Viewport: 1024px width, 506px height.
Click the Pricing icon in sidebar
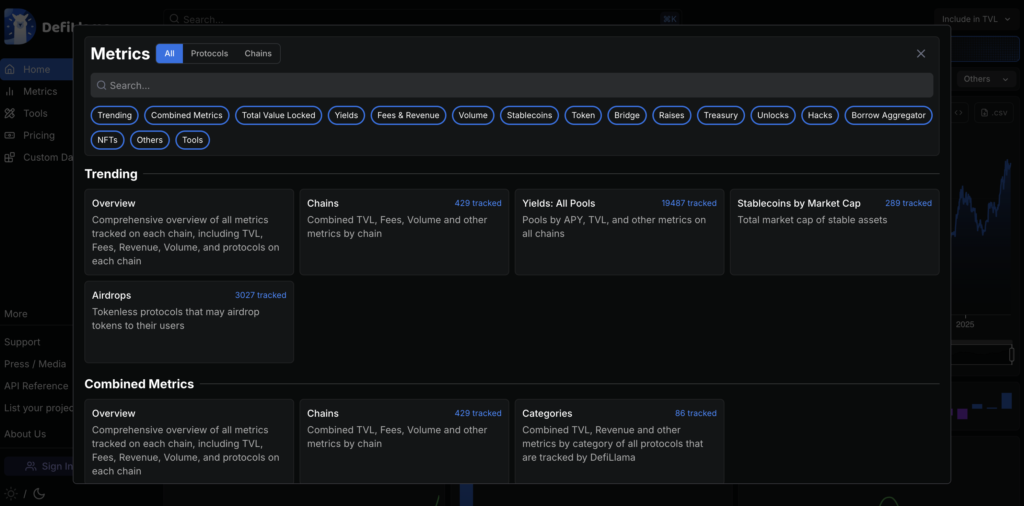10,135
